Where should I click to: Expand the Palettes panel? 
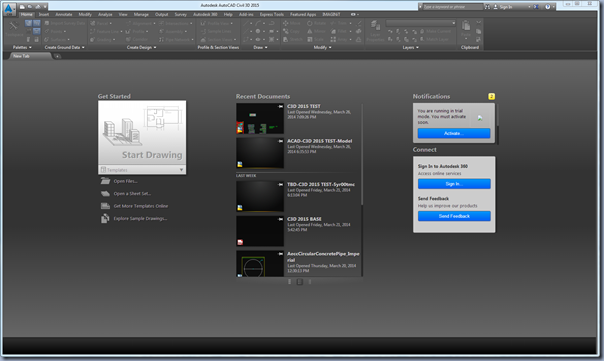coord(22,47)
